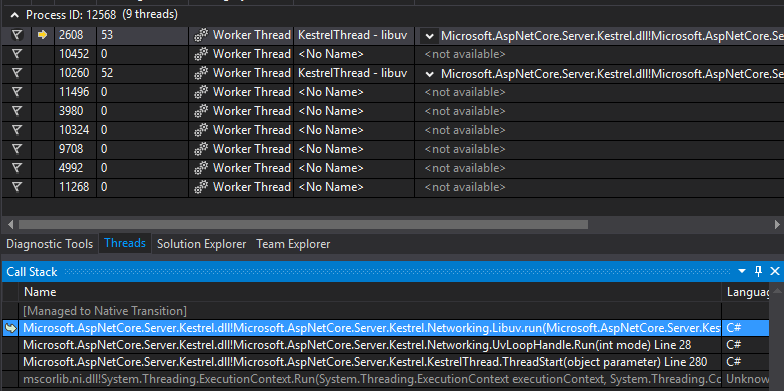784x391 pixels.
Task: Click gear icon of thread 10260
Action: pyautogui.click(x=201, y=73)
